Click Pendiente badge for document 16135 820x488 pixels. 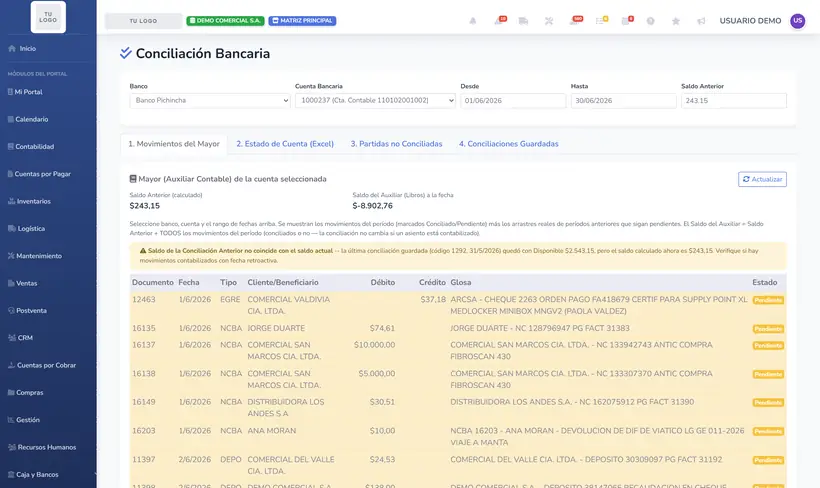click(768, 329)
